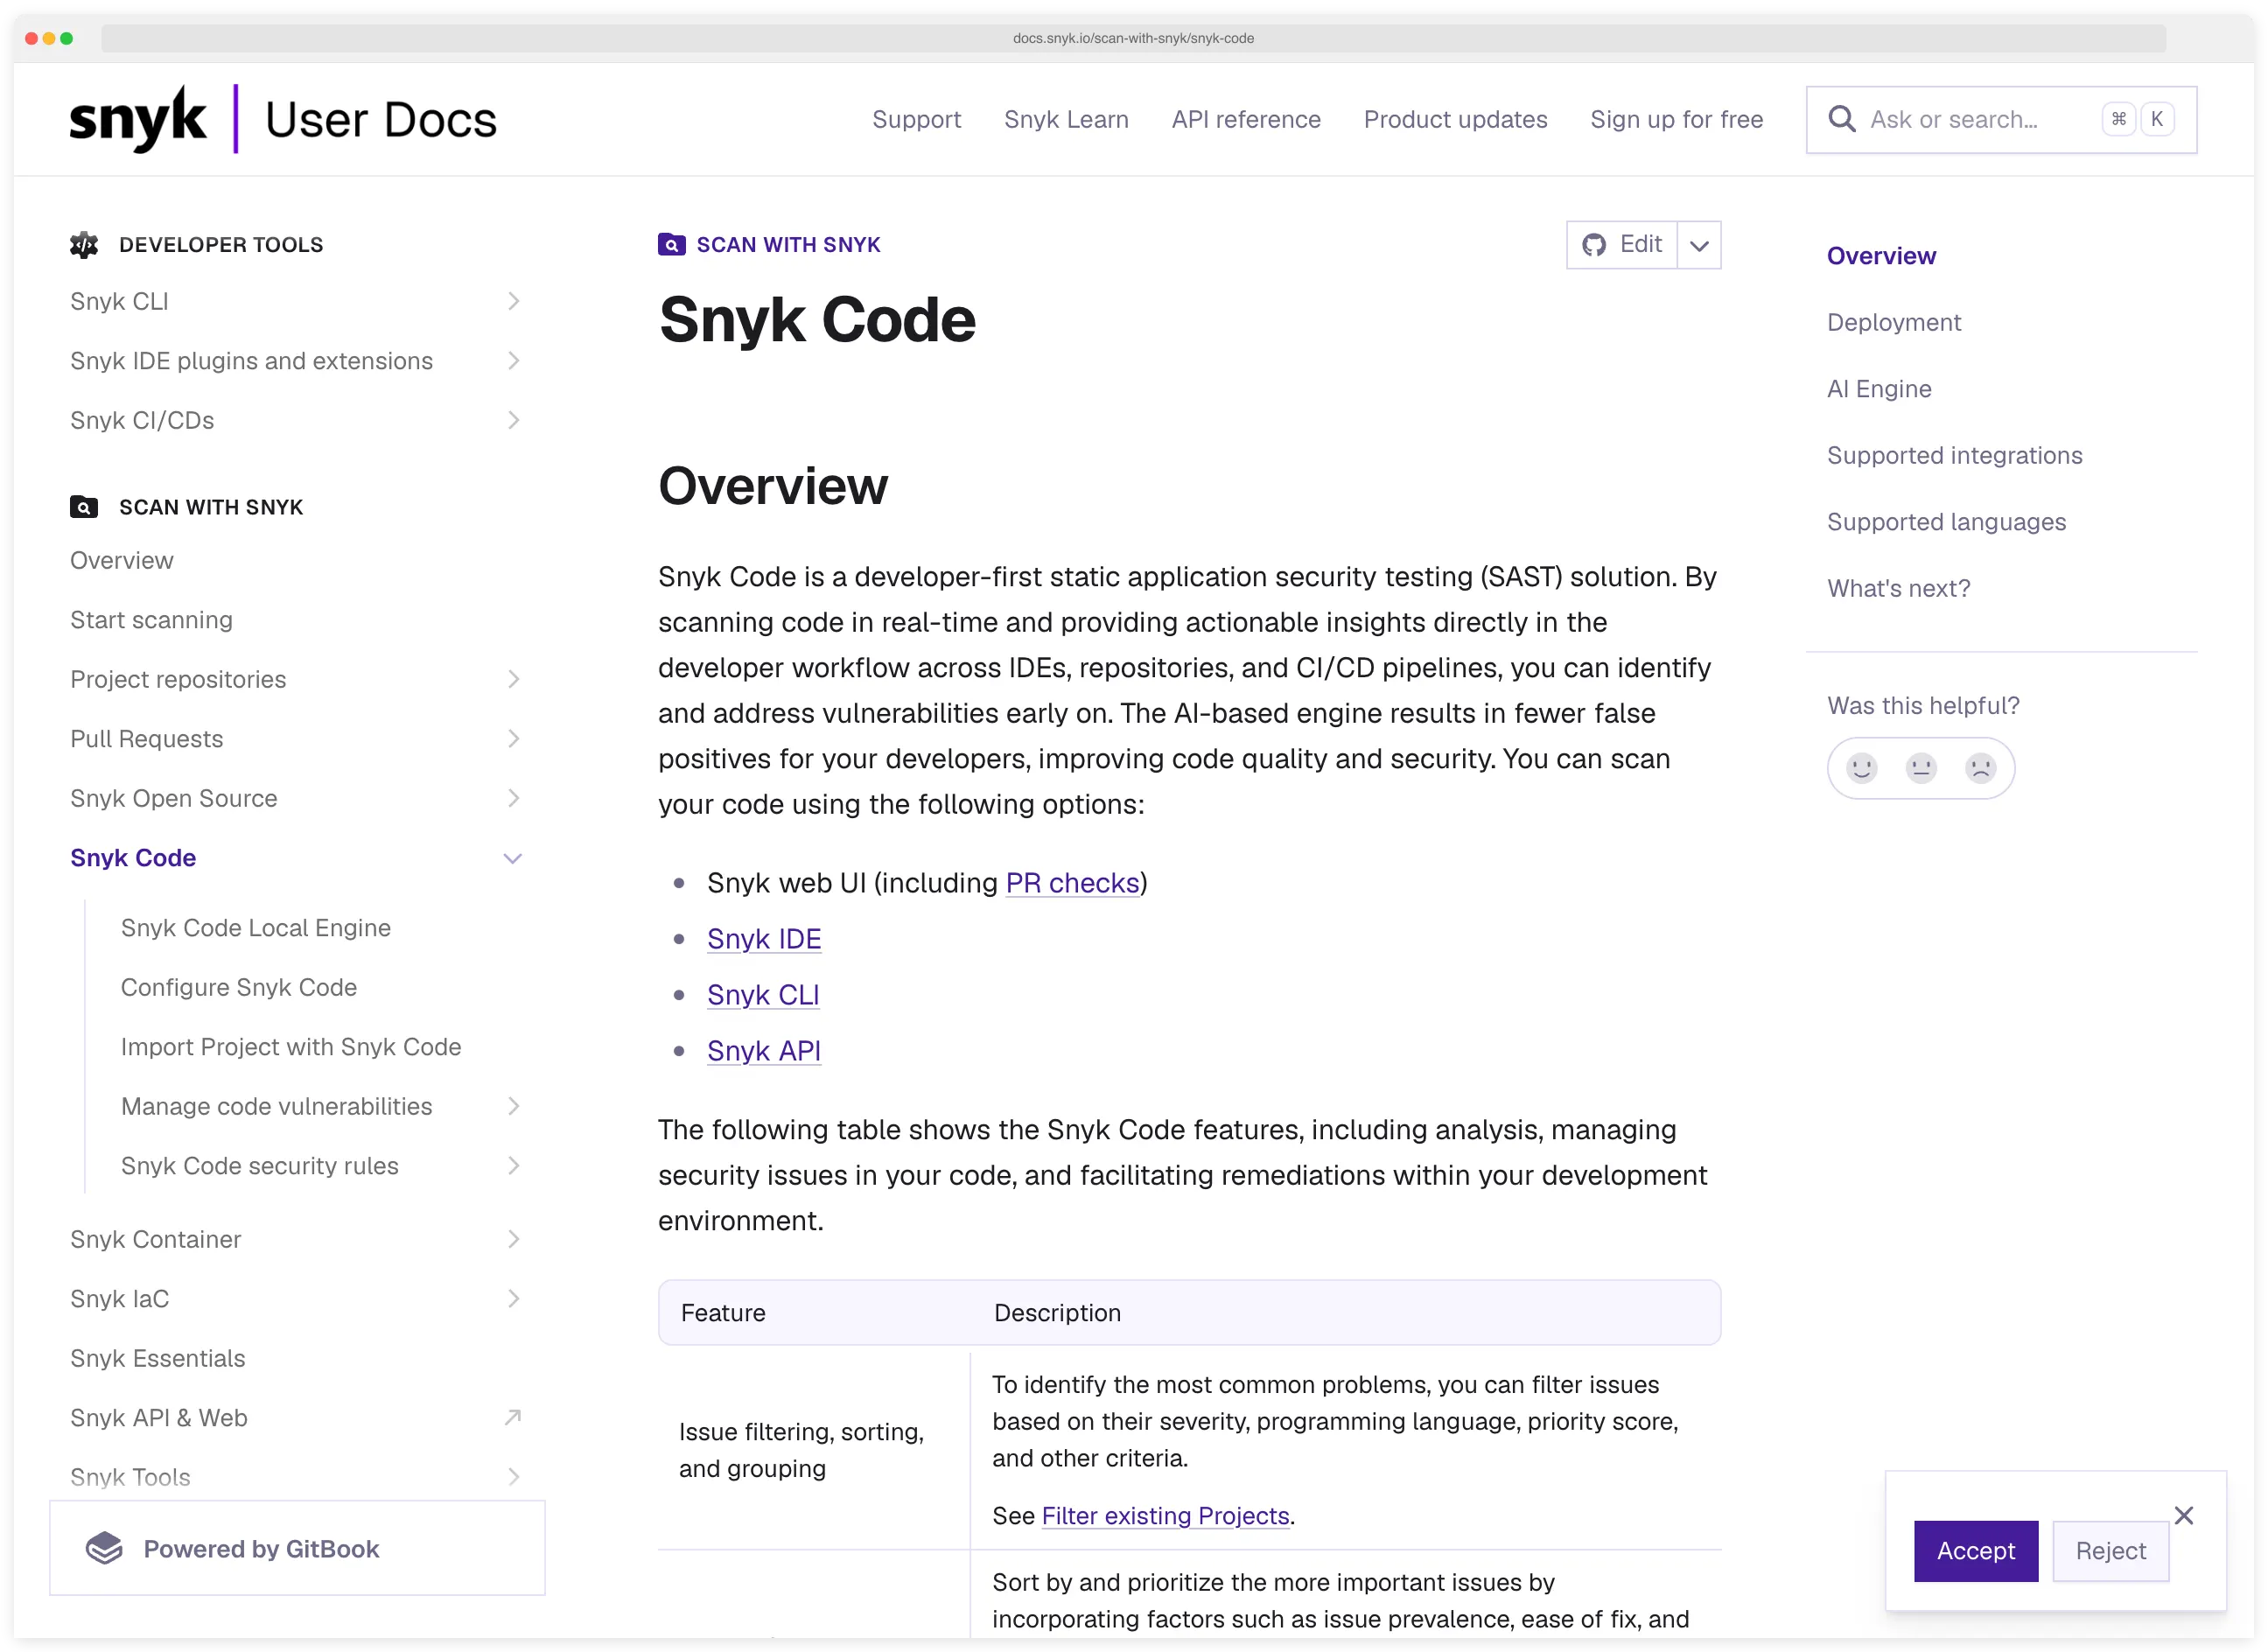Accept cookies in the consent banner
The width and height of the screenshot is (2268, 1652).
click(x=1975, y=1551)
